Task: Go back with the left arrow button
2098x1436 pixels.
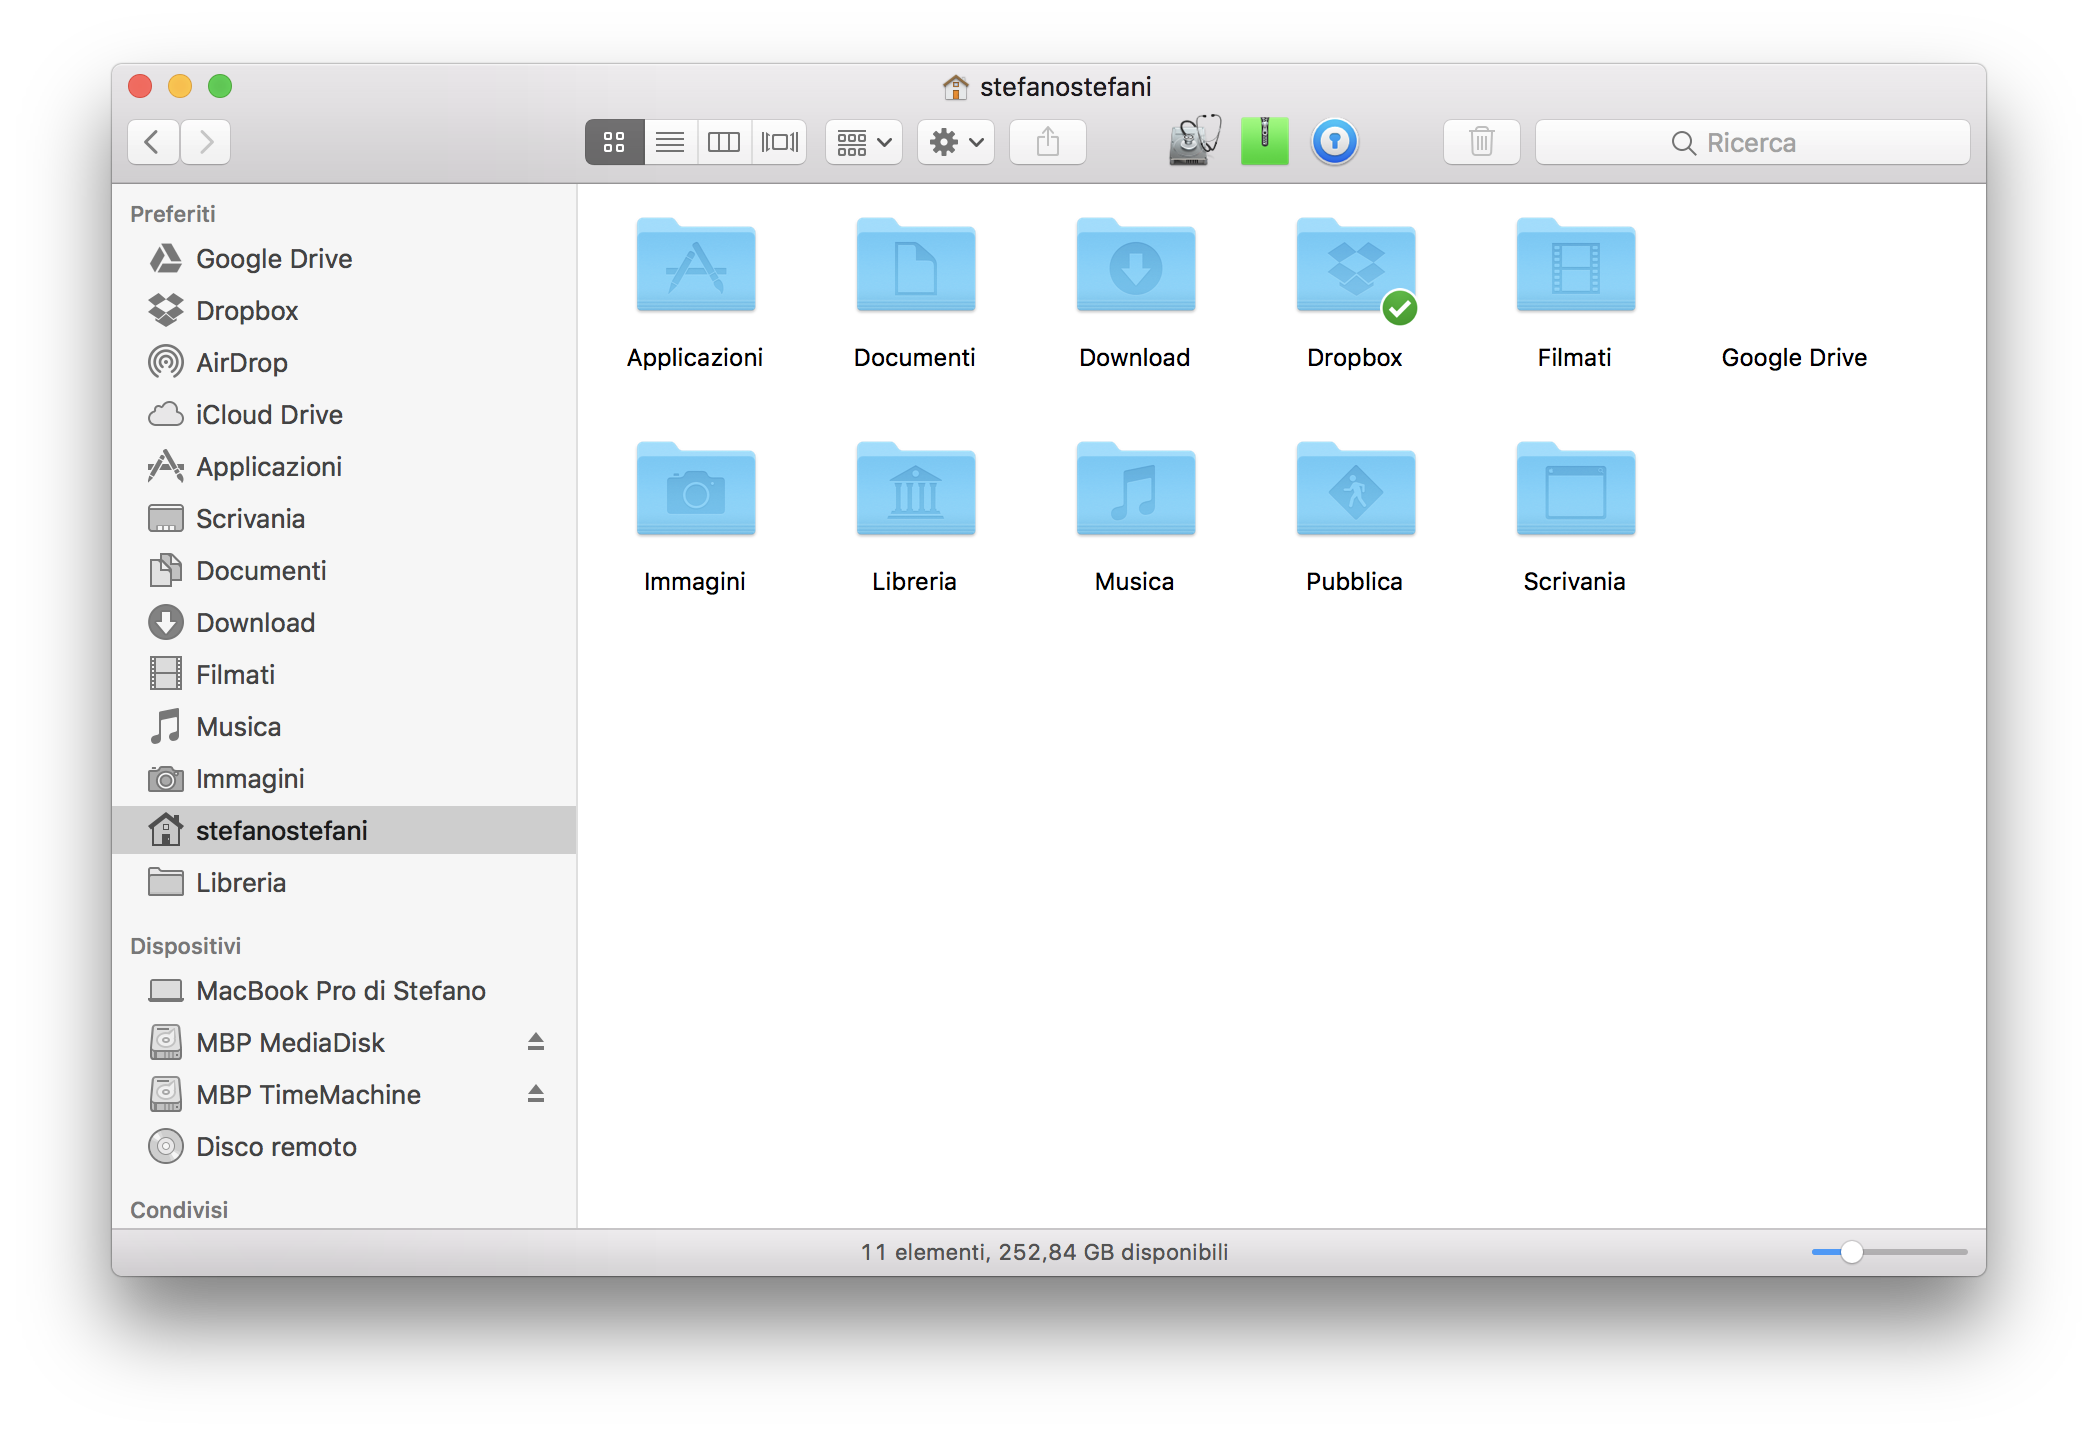Action: [x=153, y=142]
